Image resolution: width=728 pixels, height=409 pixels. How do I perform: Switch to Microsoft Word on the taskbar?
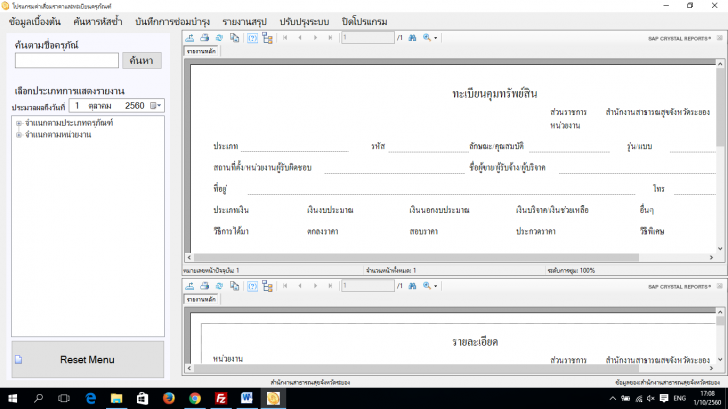click(x=247, y=398)
